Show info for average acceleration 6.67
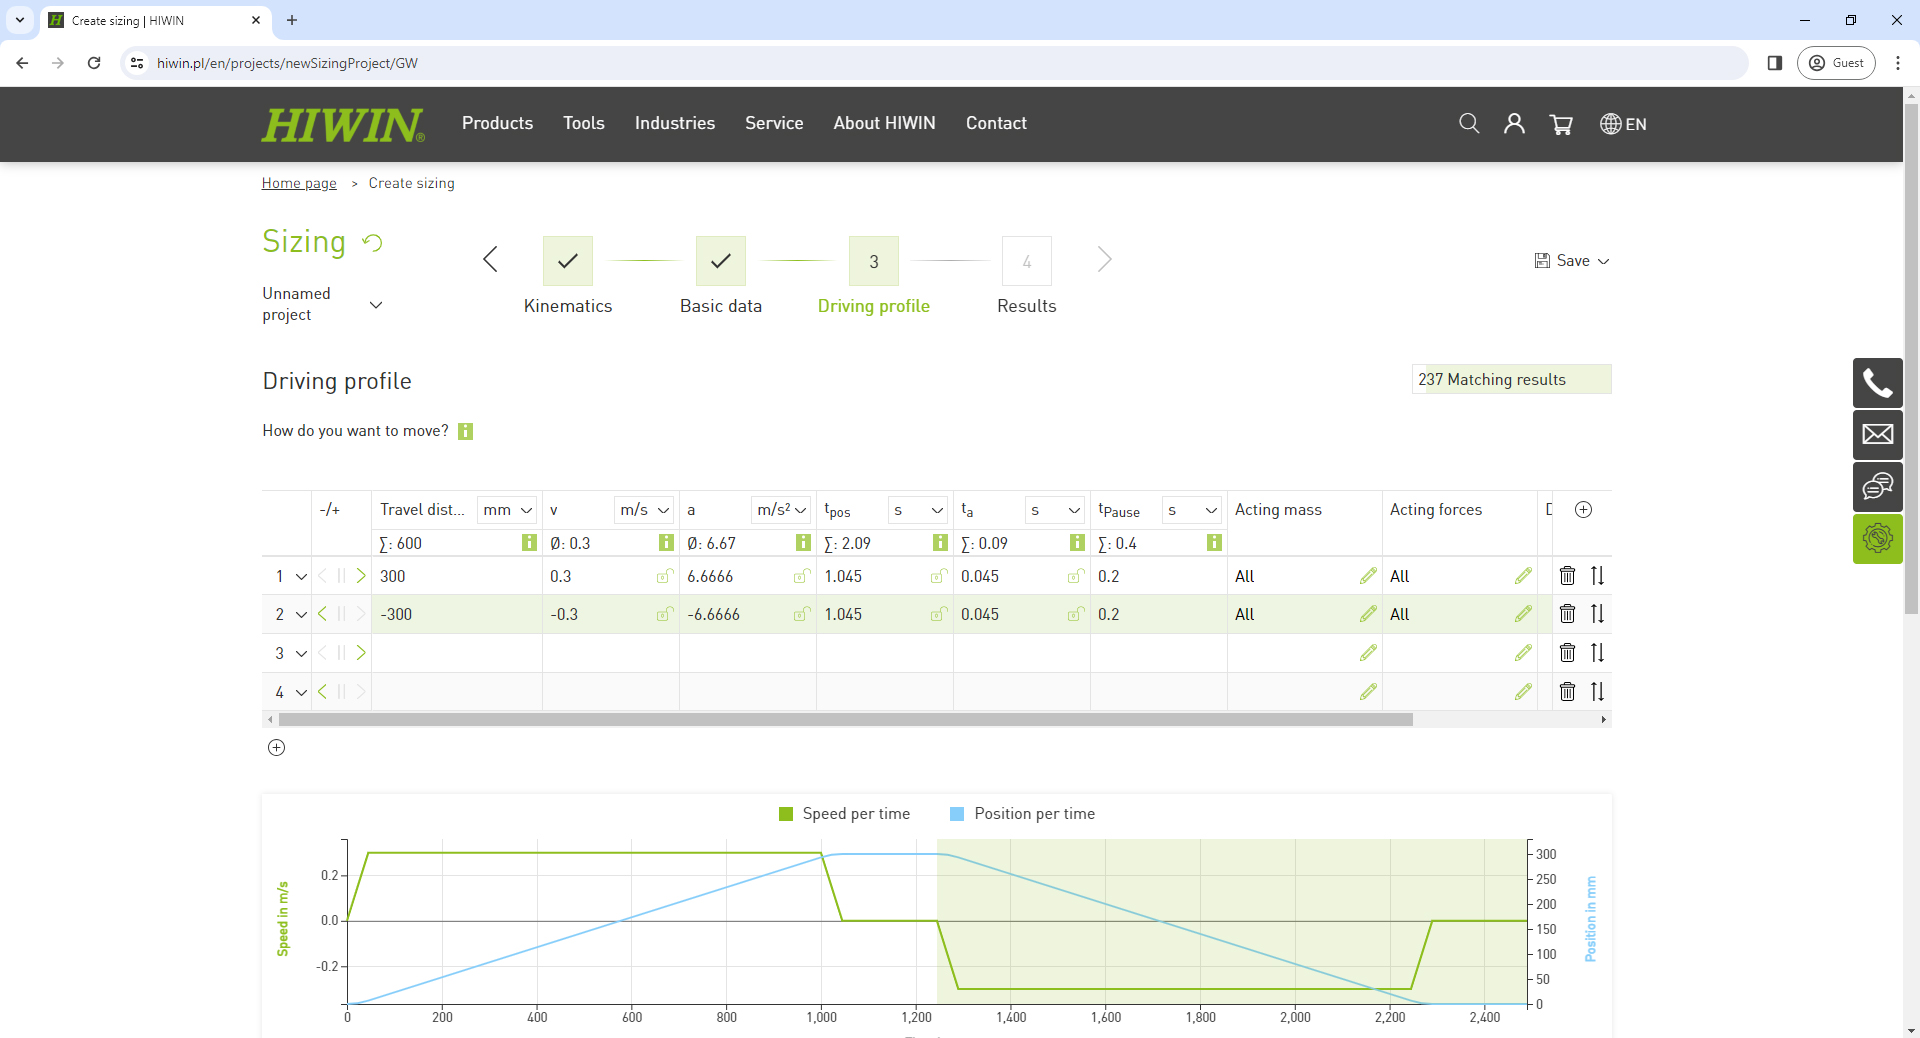 tap(803, 542)
